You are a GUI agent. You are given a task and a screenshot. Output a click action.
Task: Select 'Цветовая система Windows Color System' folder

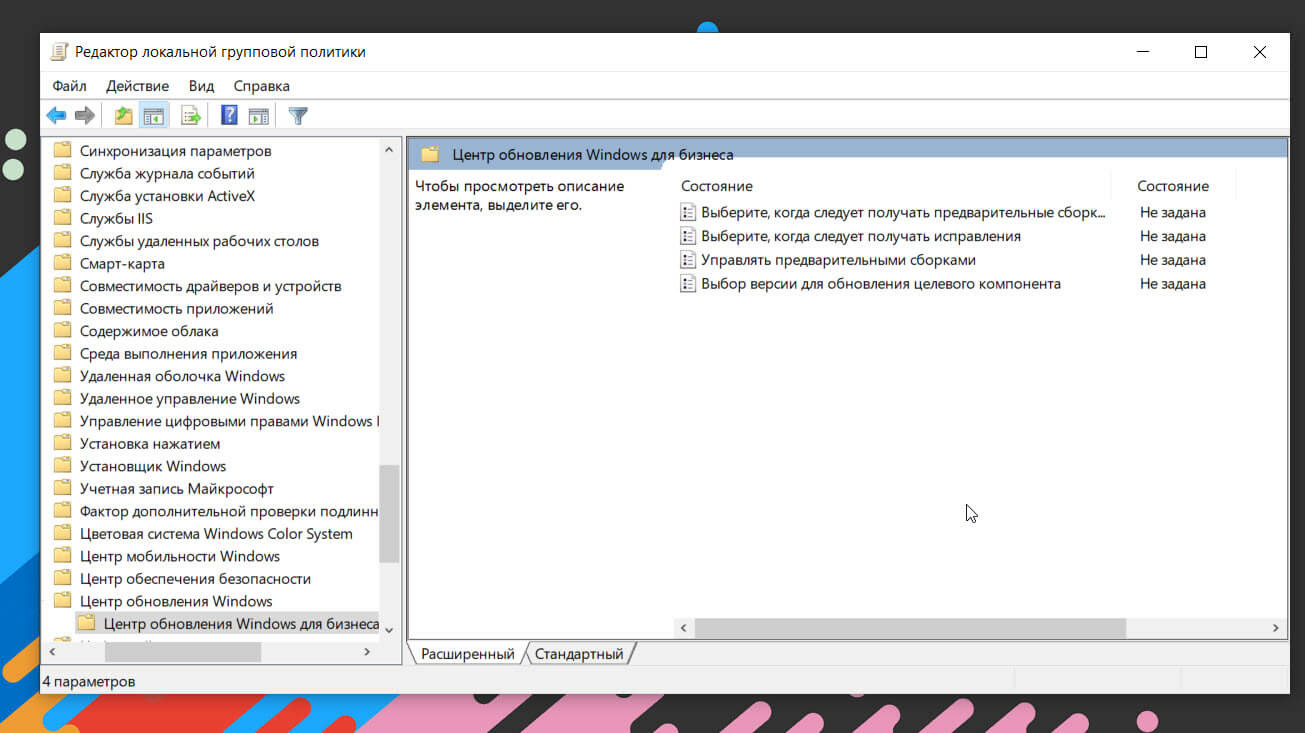point(216,533)
